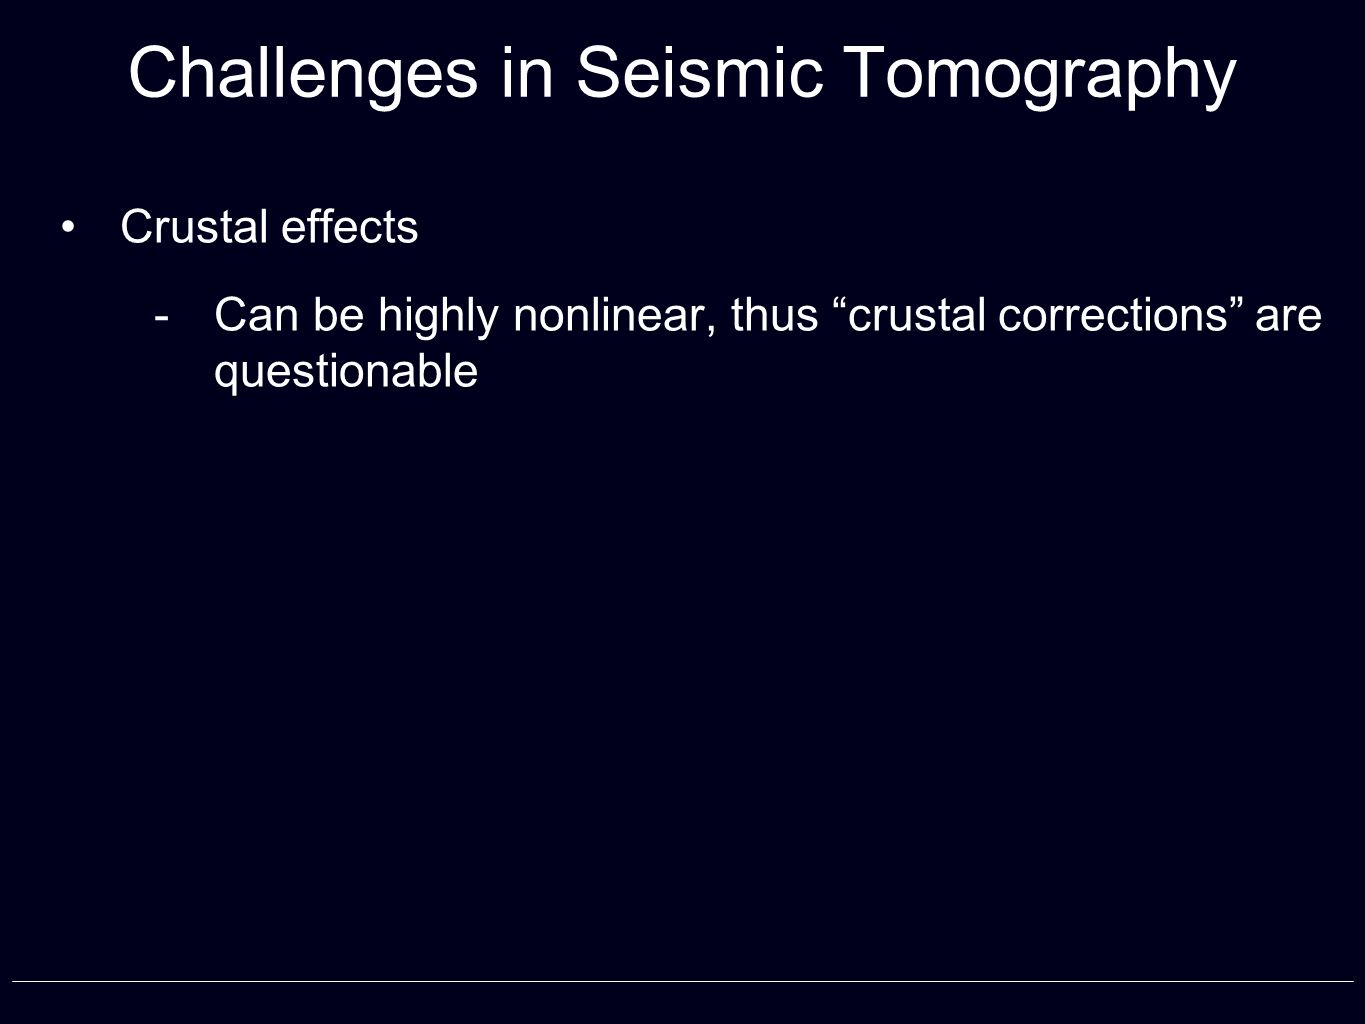Click the dash before Can be highly nonlinear
Viewport: 1365px width, 1024px height.
pos(160,318)
